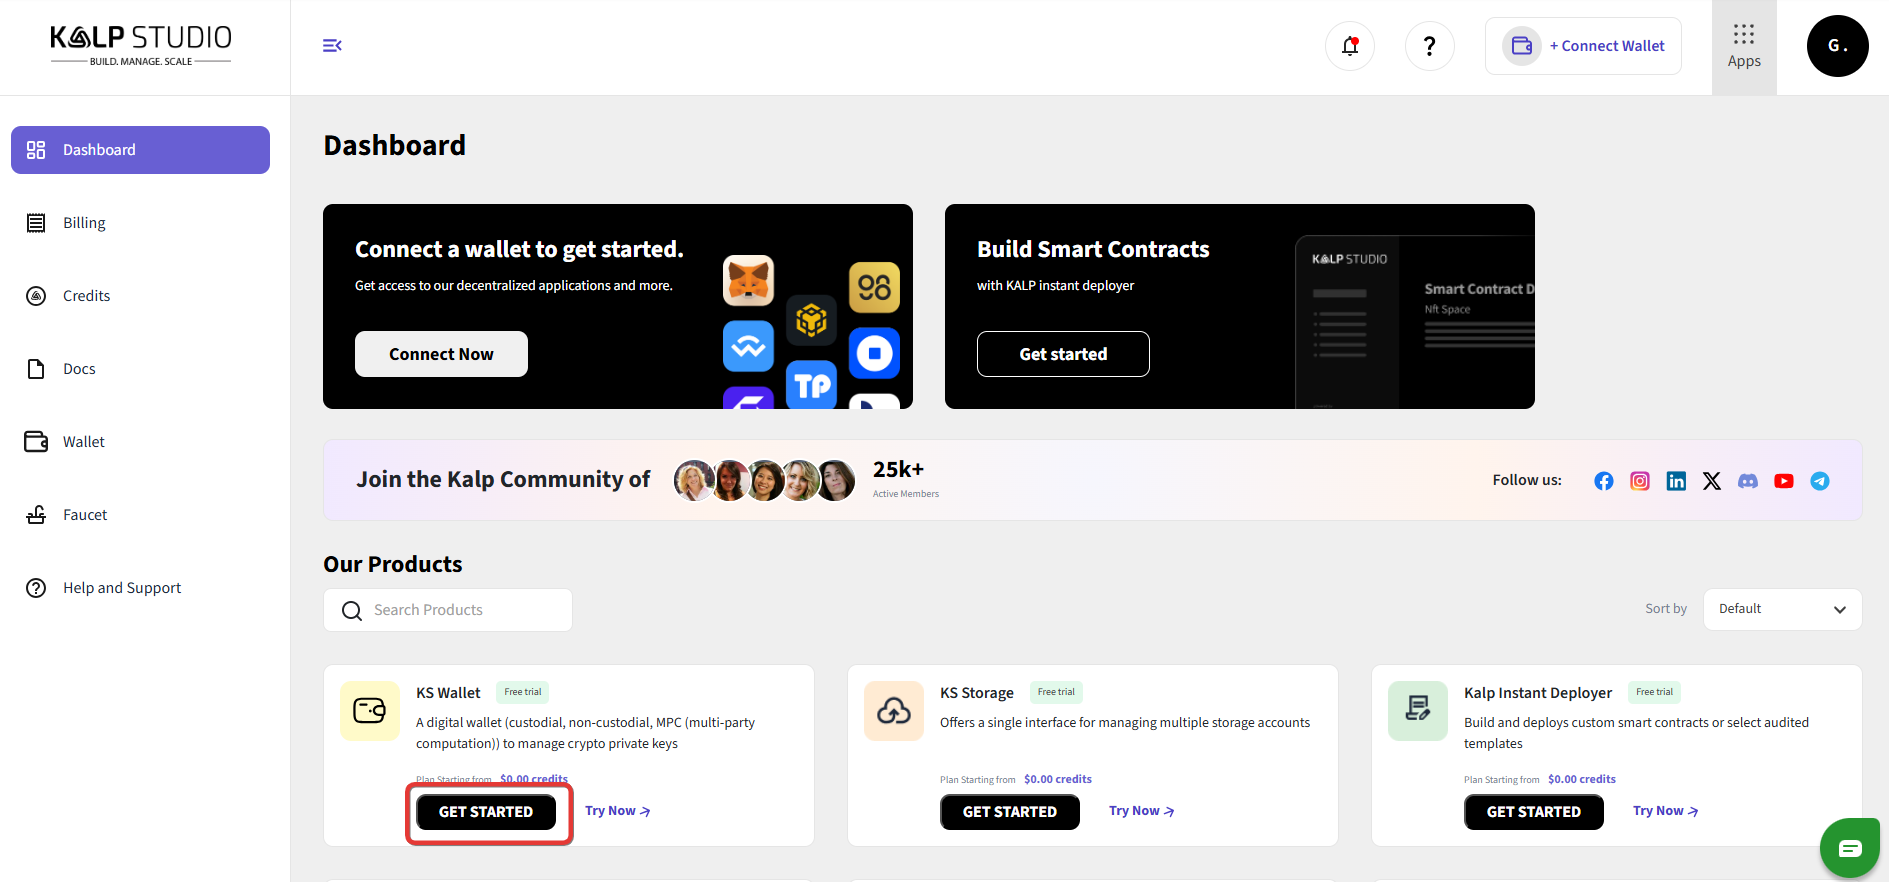Image resolution: width=1889 pixels, height=882 pixels.
Task: Click the question mark help icon
Action: [x=1429, y=46]
